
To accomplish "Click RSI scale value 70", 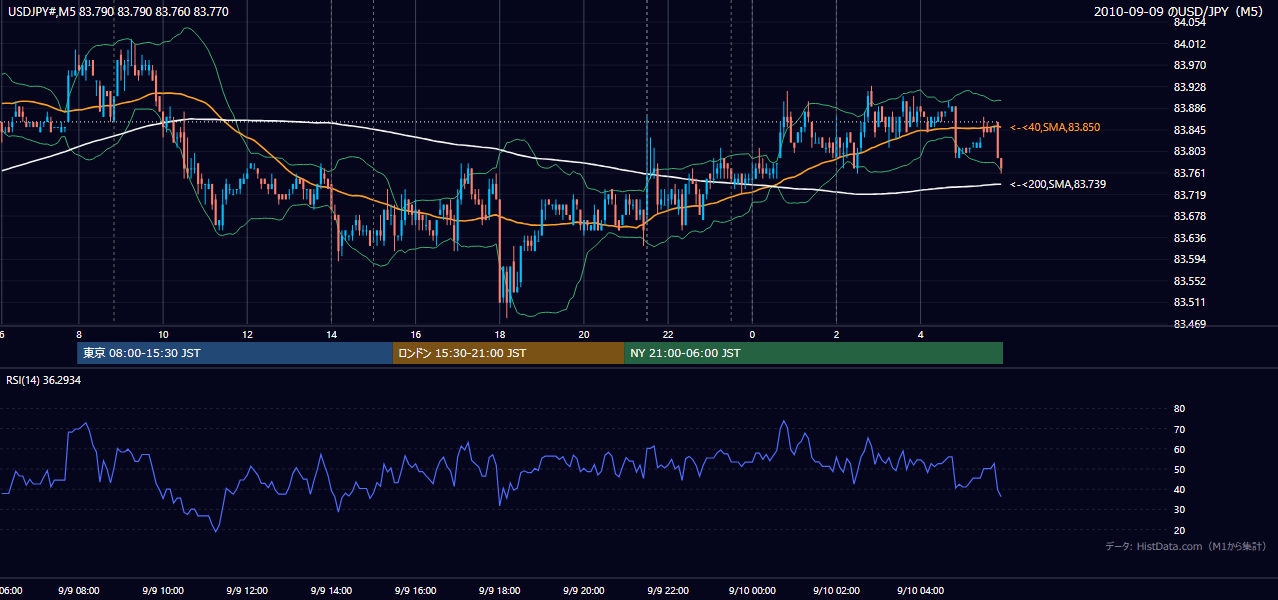I will [1179, 429].
